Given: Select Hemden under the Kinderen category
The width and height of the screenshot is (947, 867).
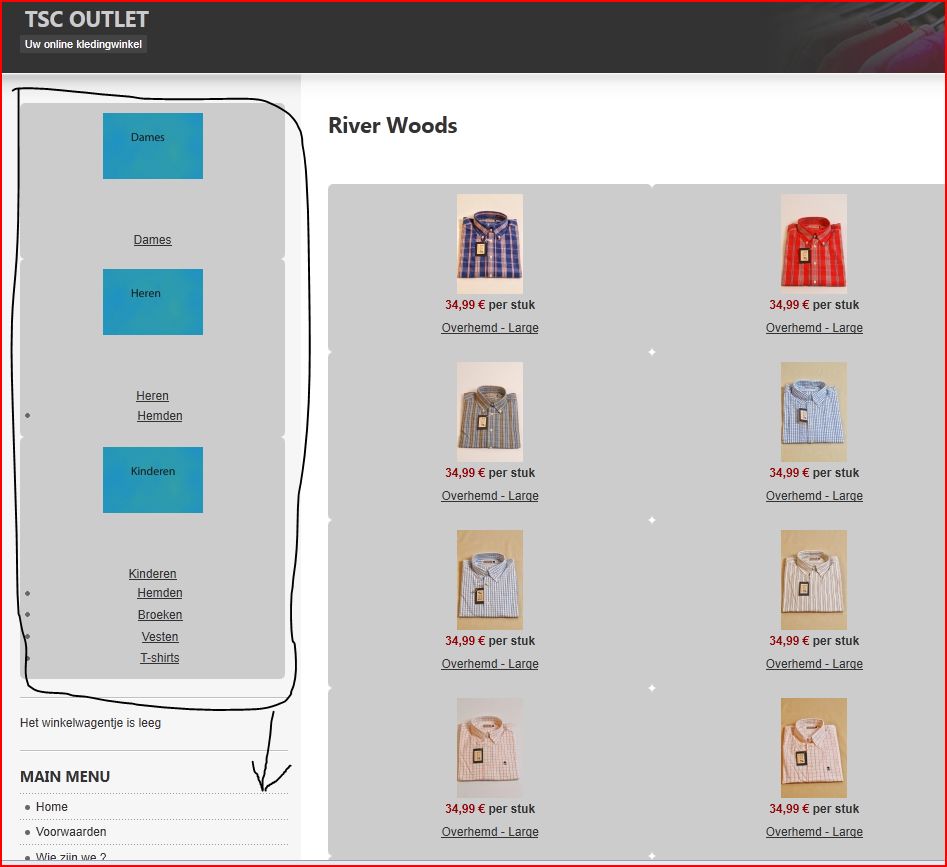Looking at the screenshot, I should pyautogui.click(x=159, y=593).
